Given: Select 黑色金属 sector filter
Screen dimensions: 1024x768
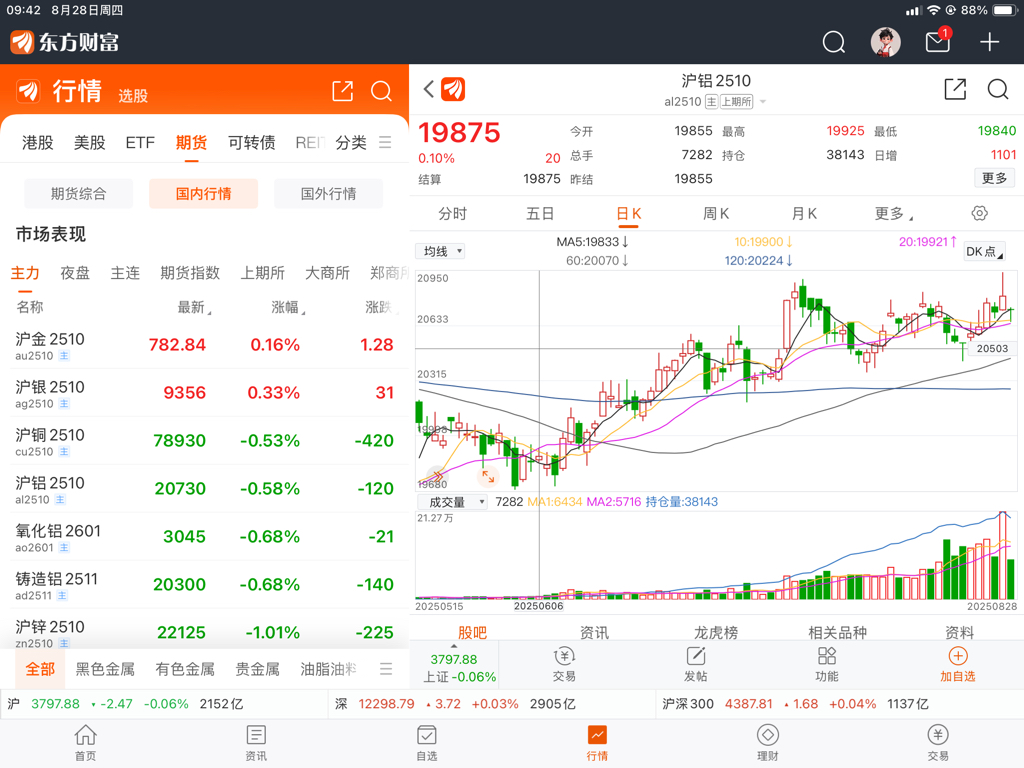Looking at the screenshot, I should 105,669.
